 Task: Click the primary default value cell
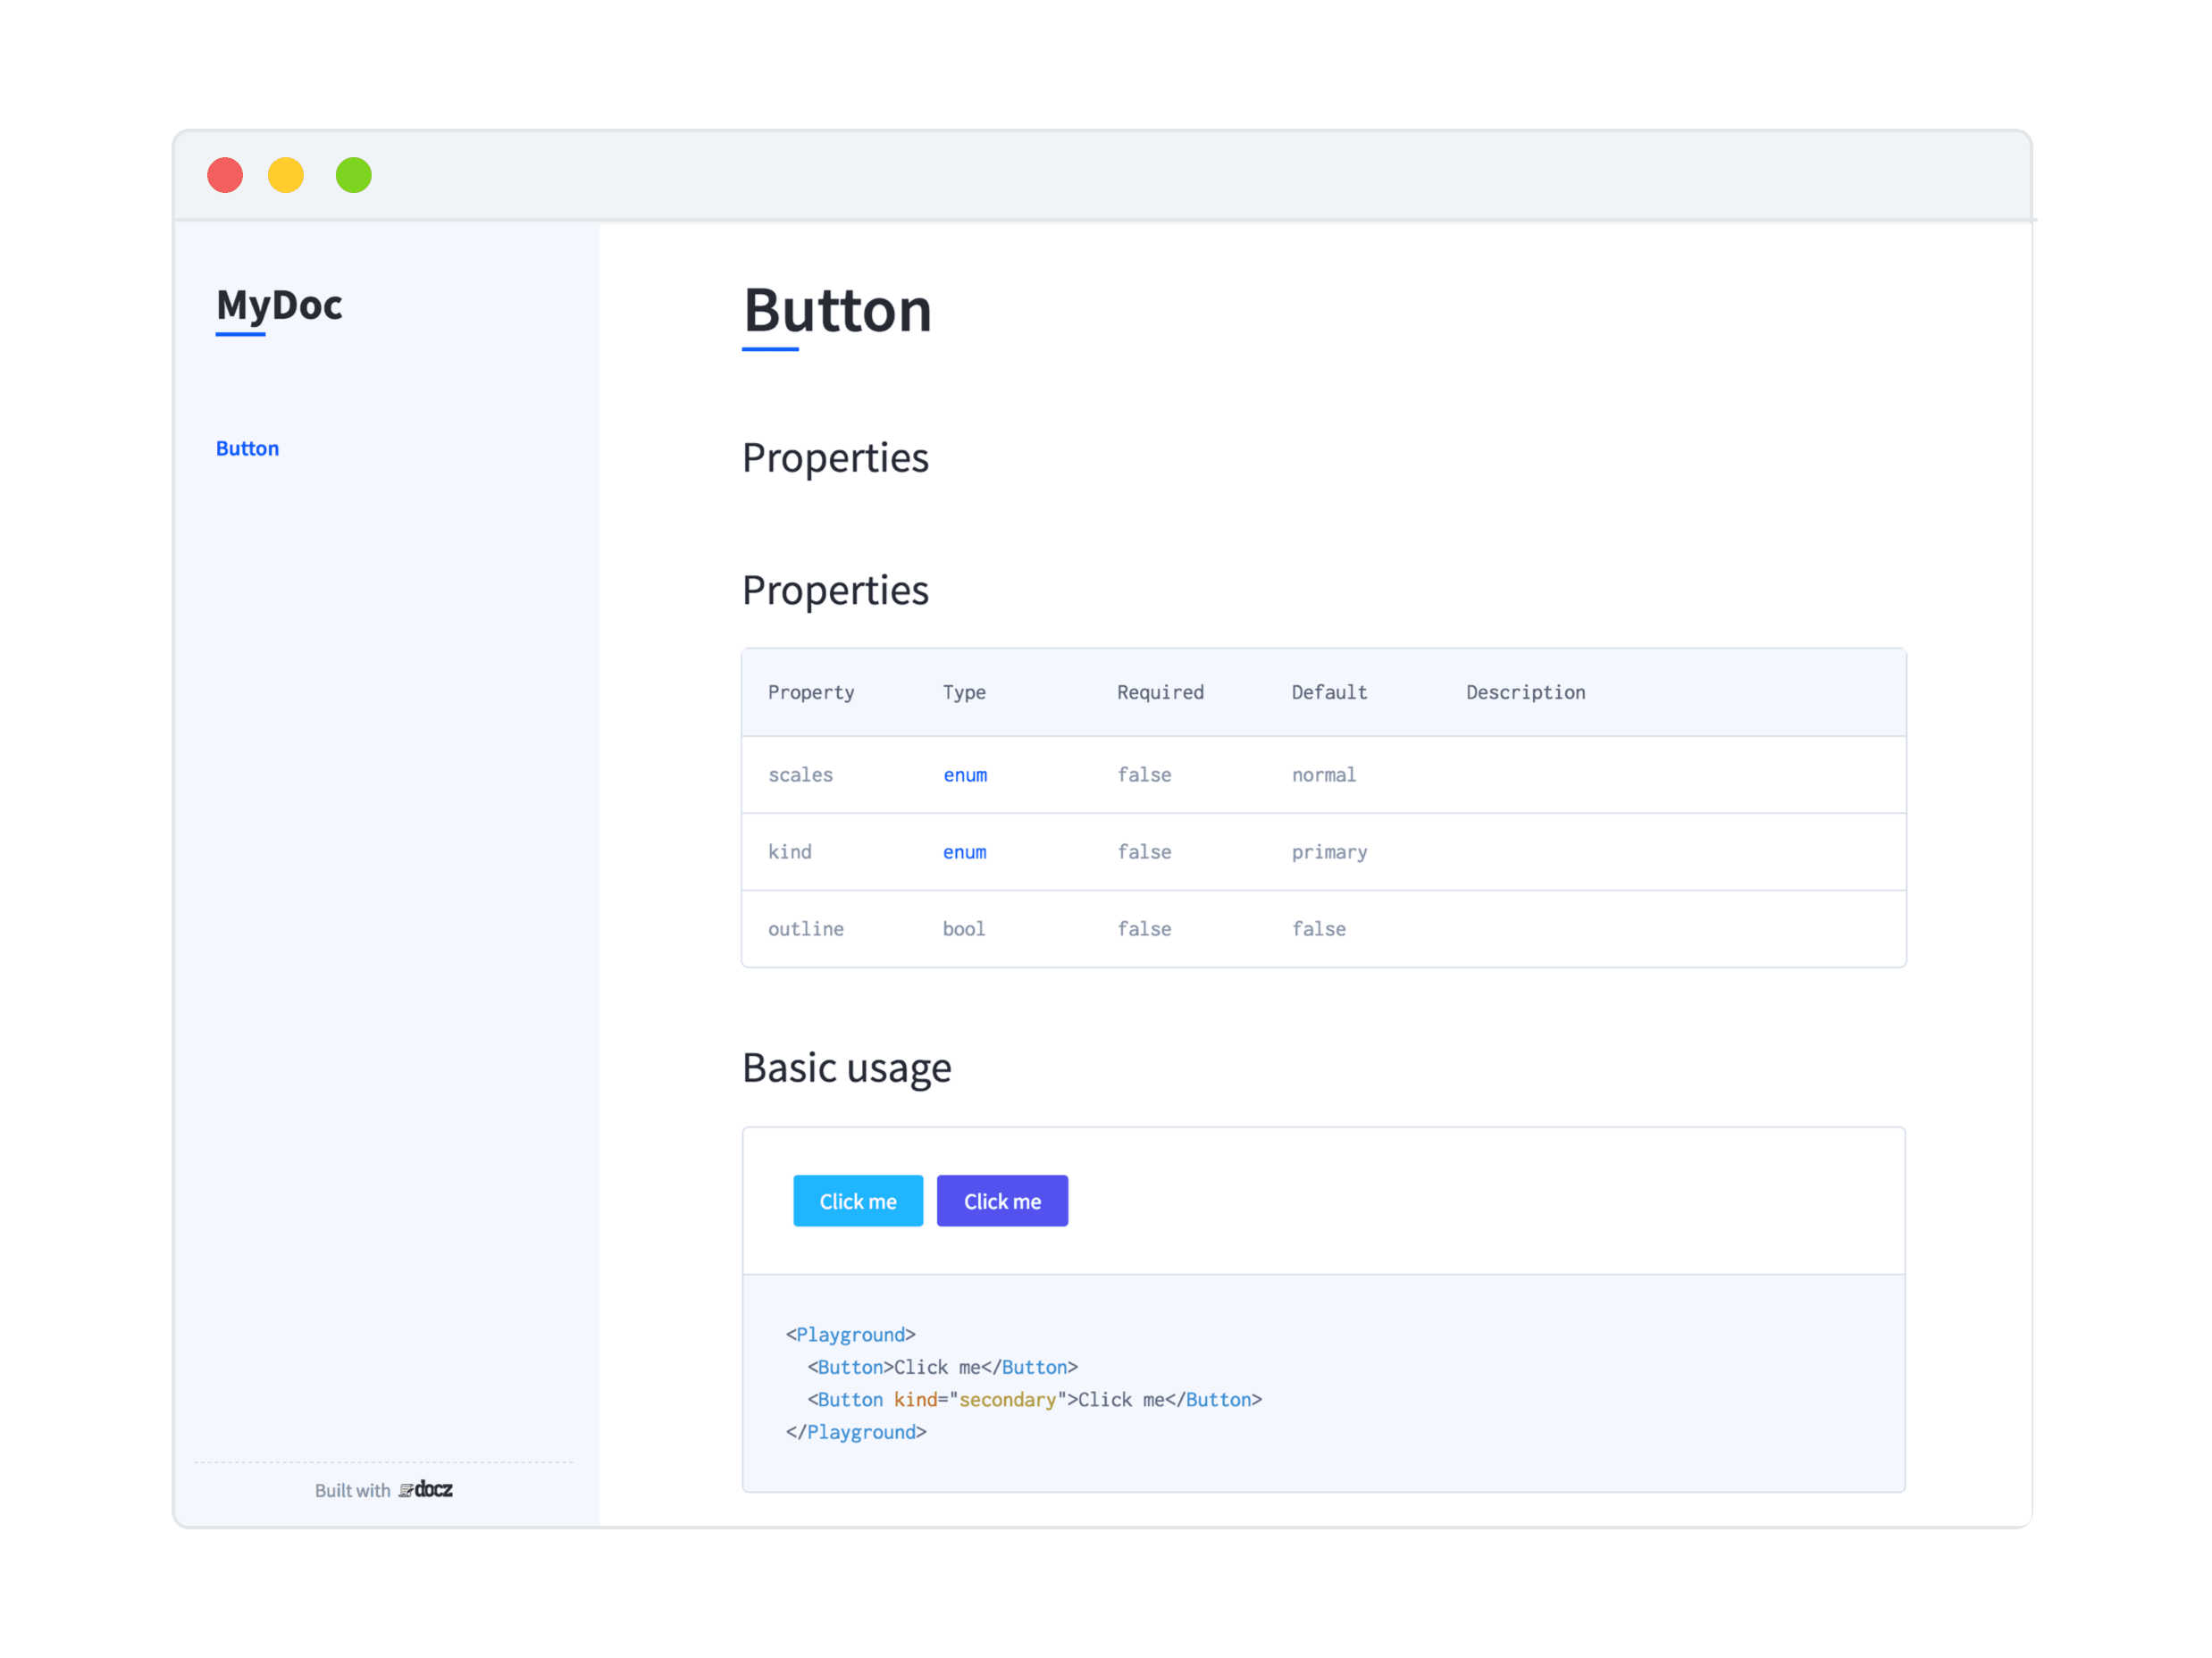pyautogui.click(x=1329, y=852)
